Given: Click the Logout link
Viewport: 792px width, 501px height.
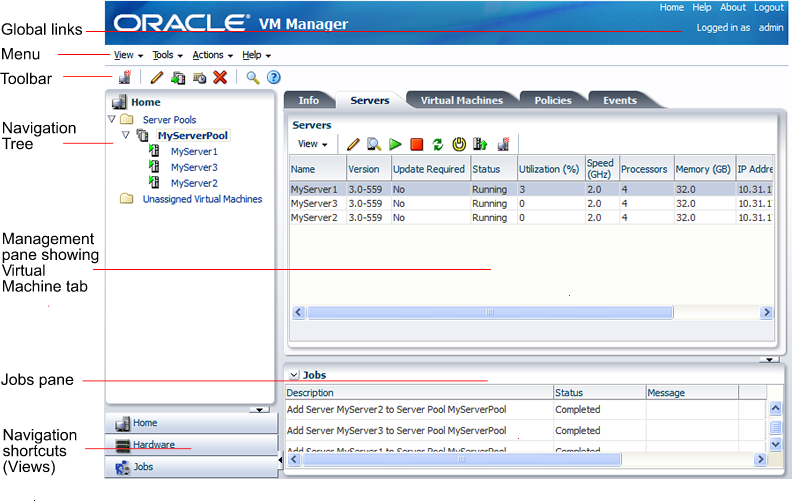Looking at the screenshot, I should point(769,8).
